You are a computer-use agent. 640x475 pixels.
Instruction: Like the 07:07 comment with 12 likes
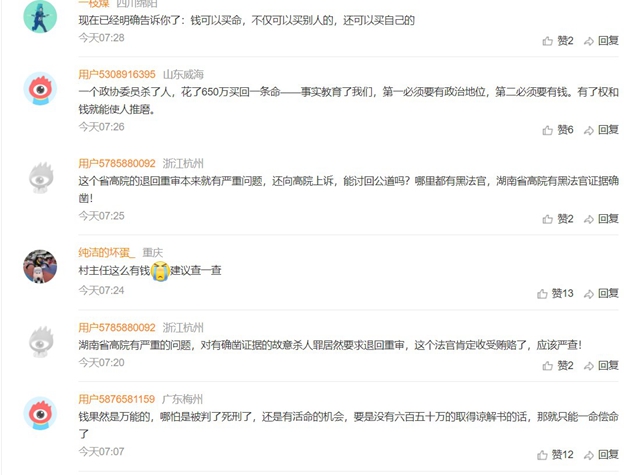[555, 455]
